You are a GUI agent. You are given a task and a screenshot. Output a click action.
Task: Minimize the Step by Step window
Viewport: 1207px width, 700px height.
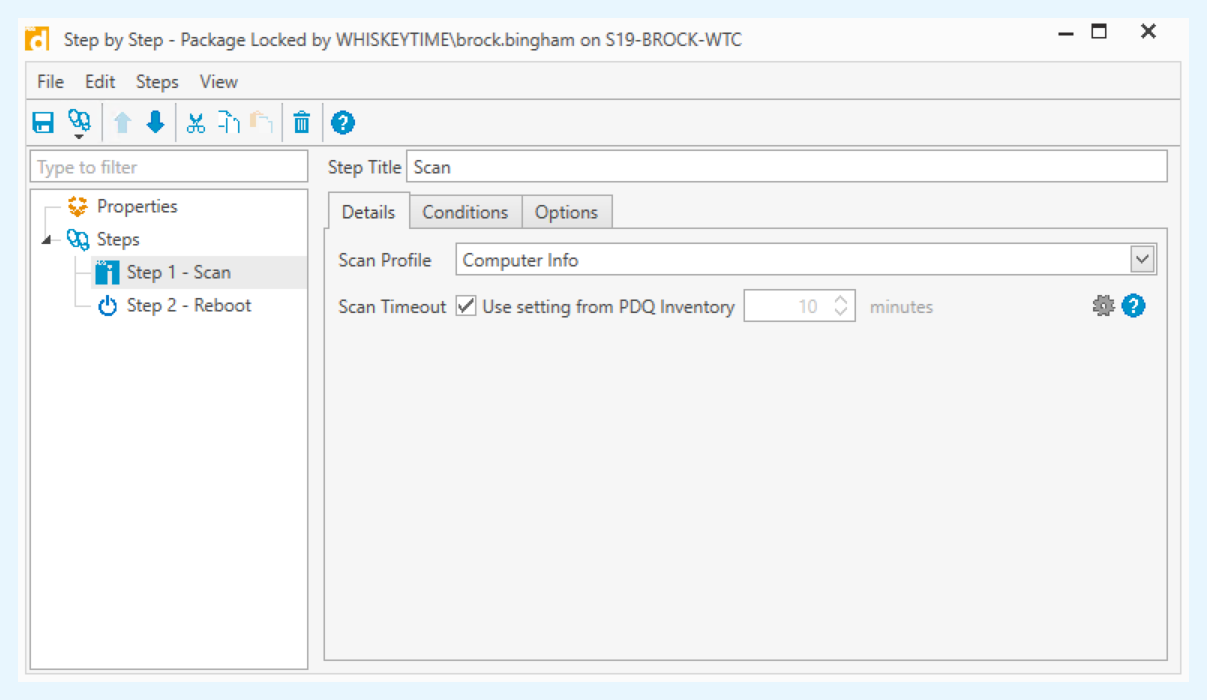tap(1066, 33)
